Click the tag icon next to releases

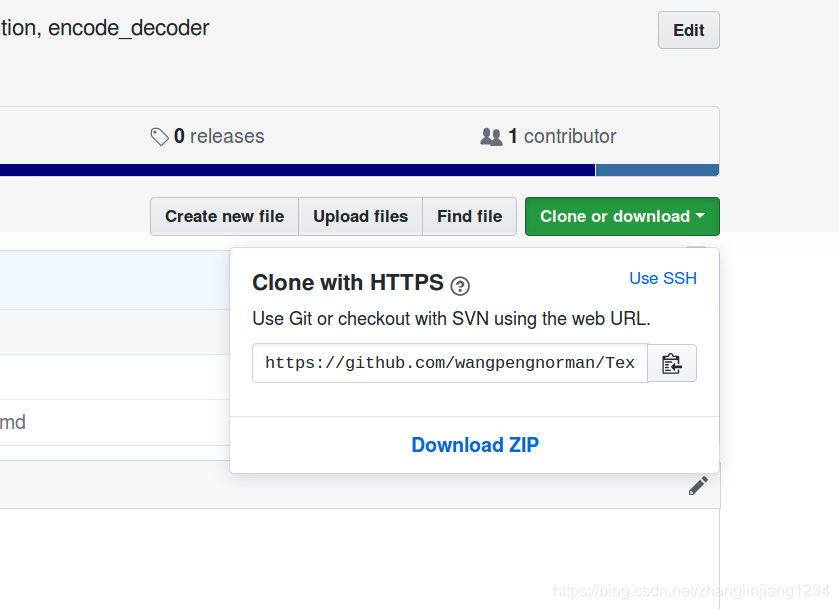pyautogui.click(x=159, y=137)
